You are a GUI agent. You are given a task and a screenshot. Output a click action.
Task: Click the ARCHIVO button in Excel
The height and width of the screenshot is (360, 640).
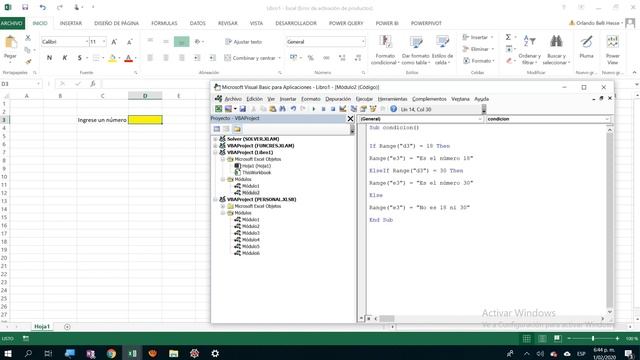click(12, 23)
